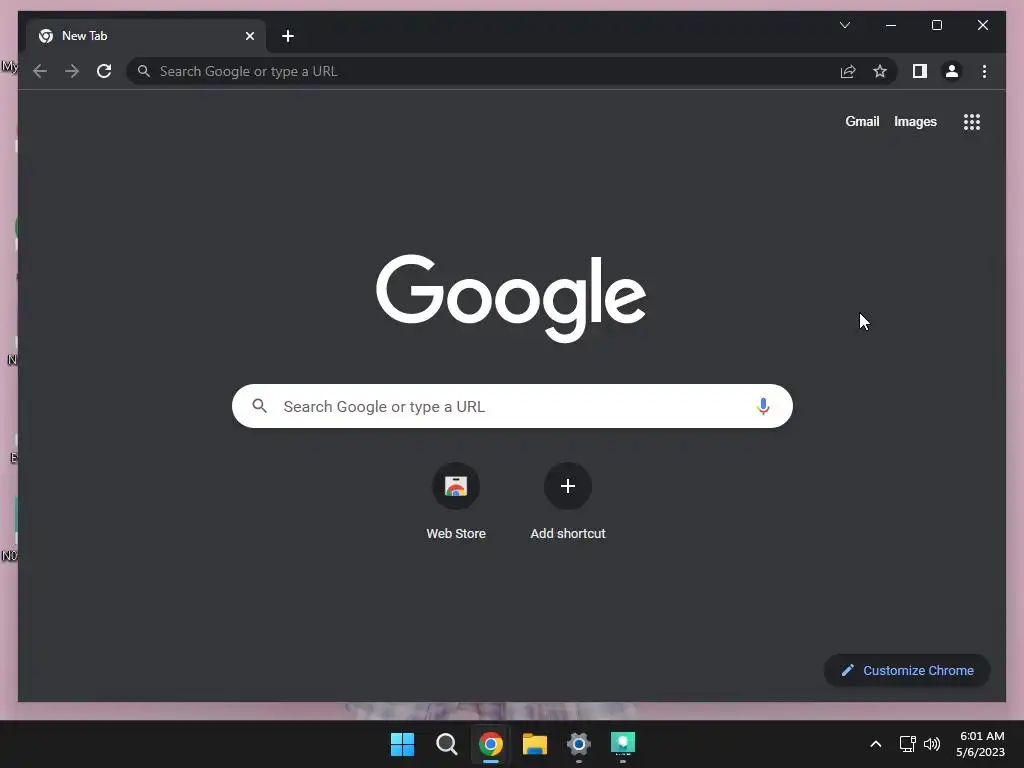Open the Windows Start menu
The height and width of the screenshot is (768, 1024).
point(402,744)
